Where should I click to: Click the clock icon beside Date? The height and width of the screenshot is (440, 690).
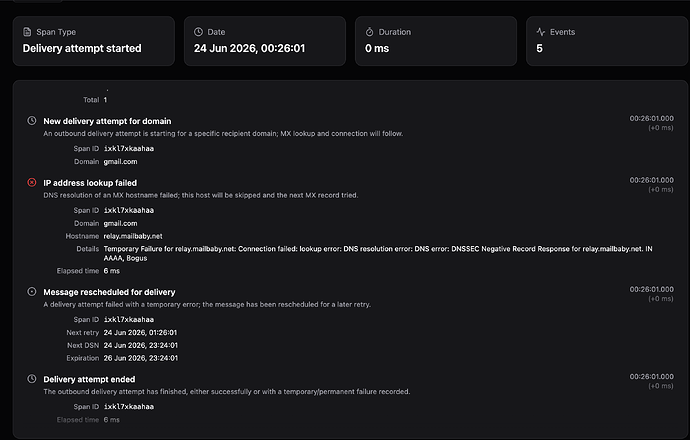198,32
